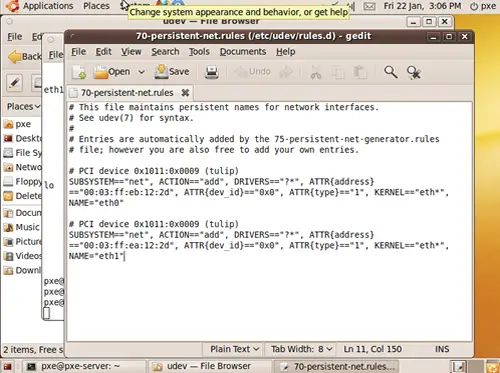
Task: Switch to udev File Browser taskbar button
Action: pyautogui.click(x=209, y=366)
